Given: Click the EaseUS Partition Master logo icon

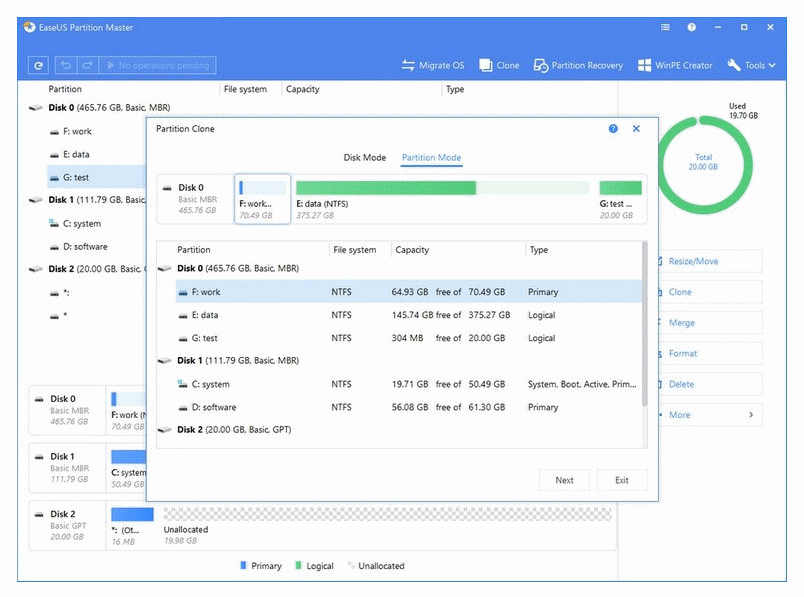Looking at the screenshot, I should (29, 27).
